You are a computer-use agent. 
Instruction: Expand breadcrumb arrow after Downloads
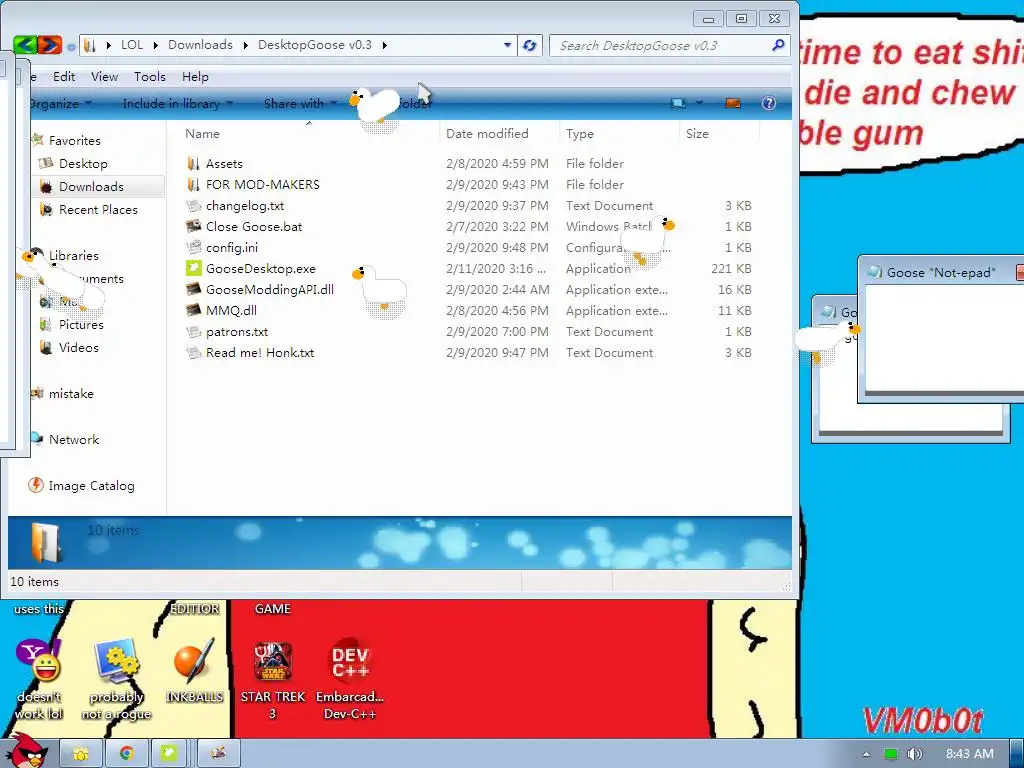pos(246,45)
